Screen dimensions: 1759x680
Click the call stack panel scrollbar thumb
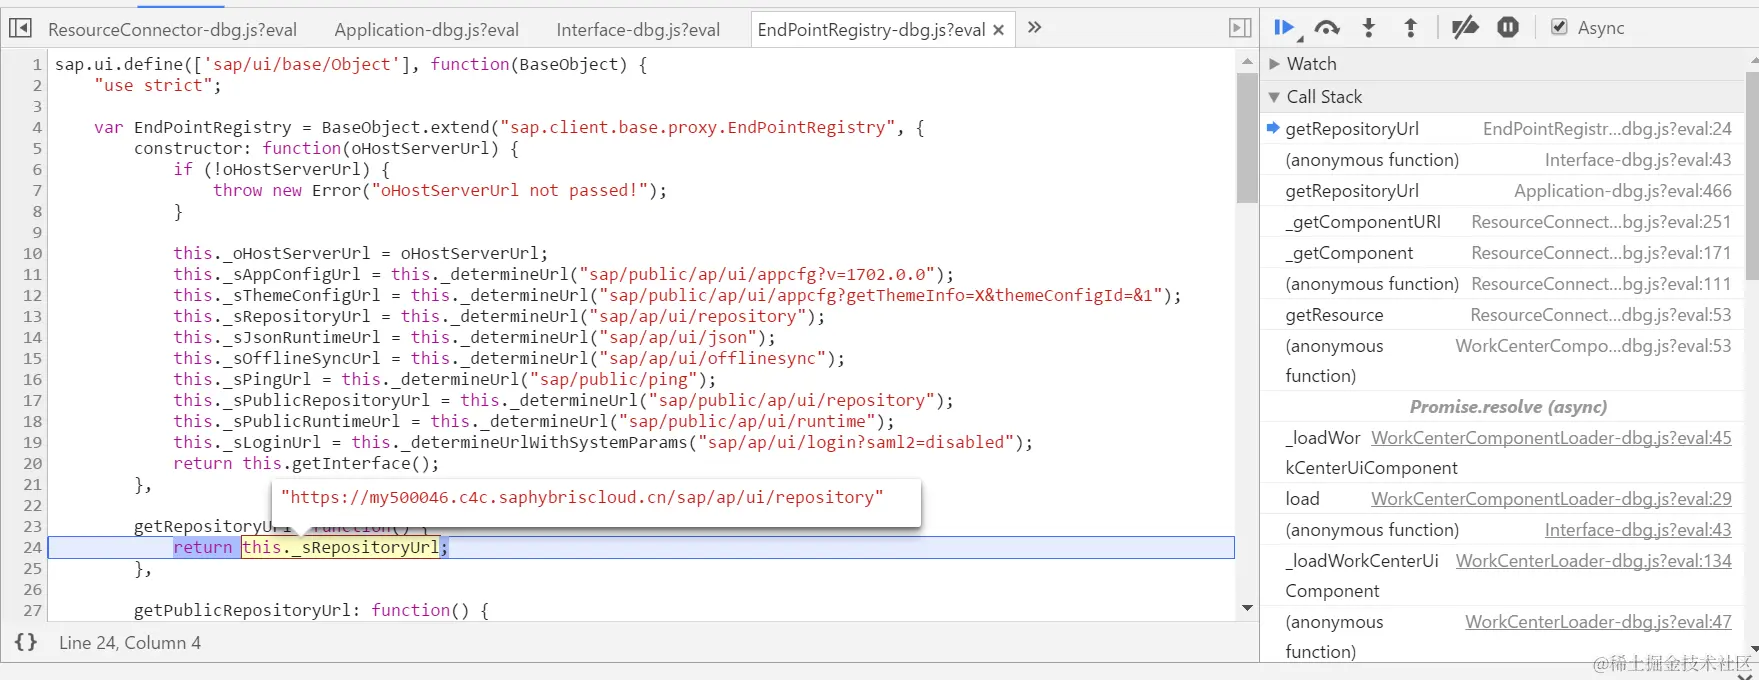click(1752, 175)
